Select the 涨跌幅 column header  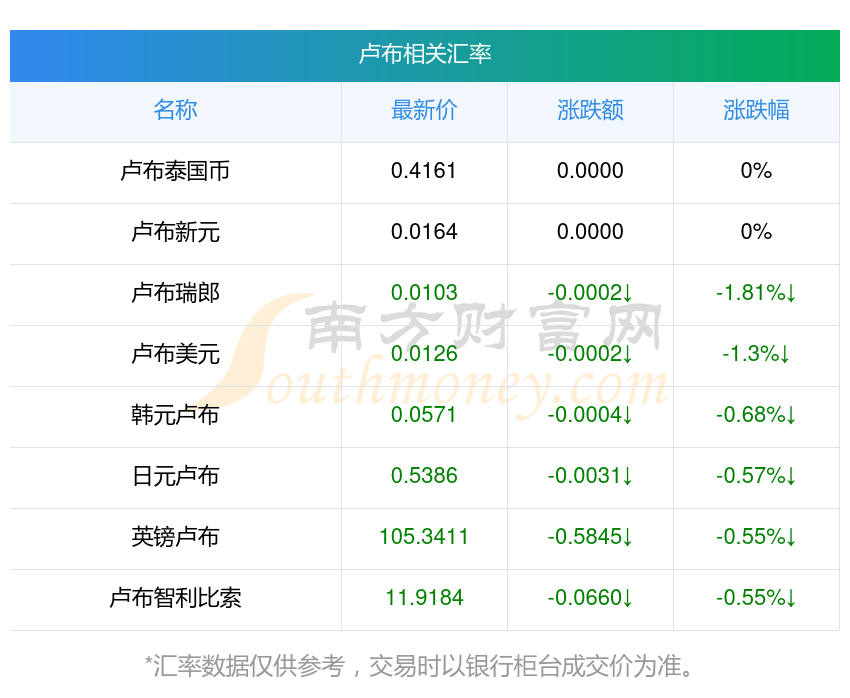coord(756,110)
